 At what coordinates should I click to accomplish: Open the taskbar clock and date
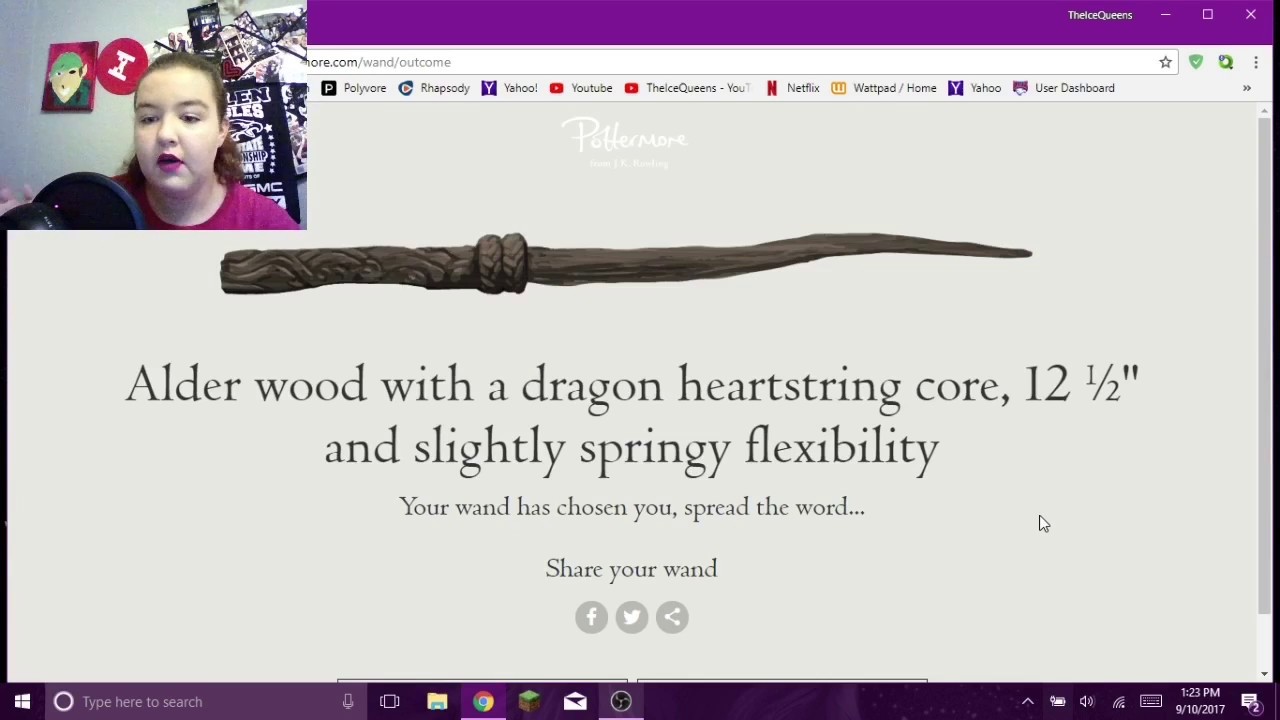click(1200, 701)
